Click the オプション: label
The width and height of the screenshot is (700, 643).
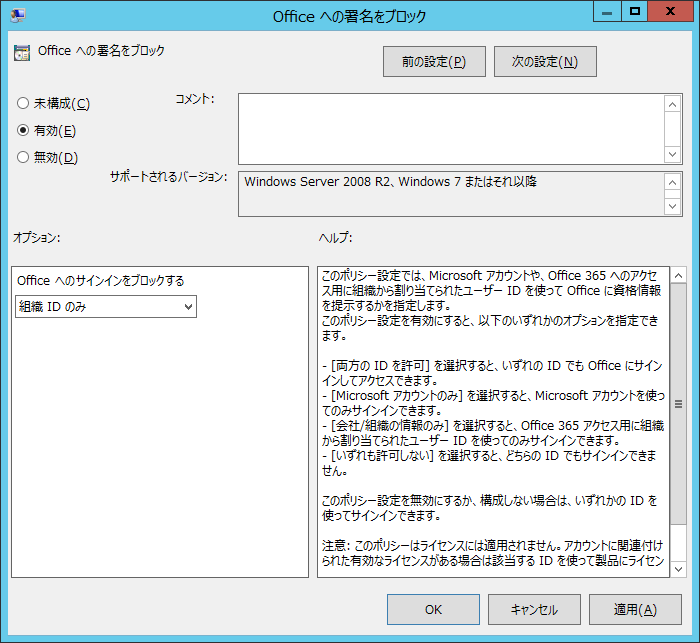point(37,238)
